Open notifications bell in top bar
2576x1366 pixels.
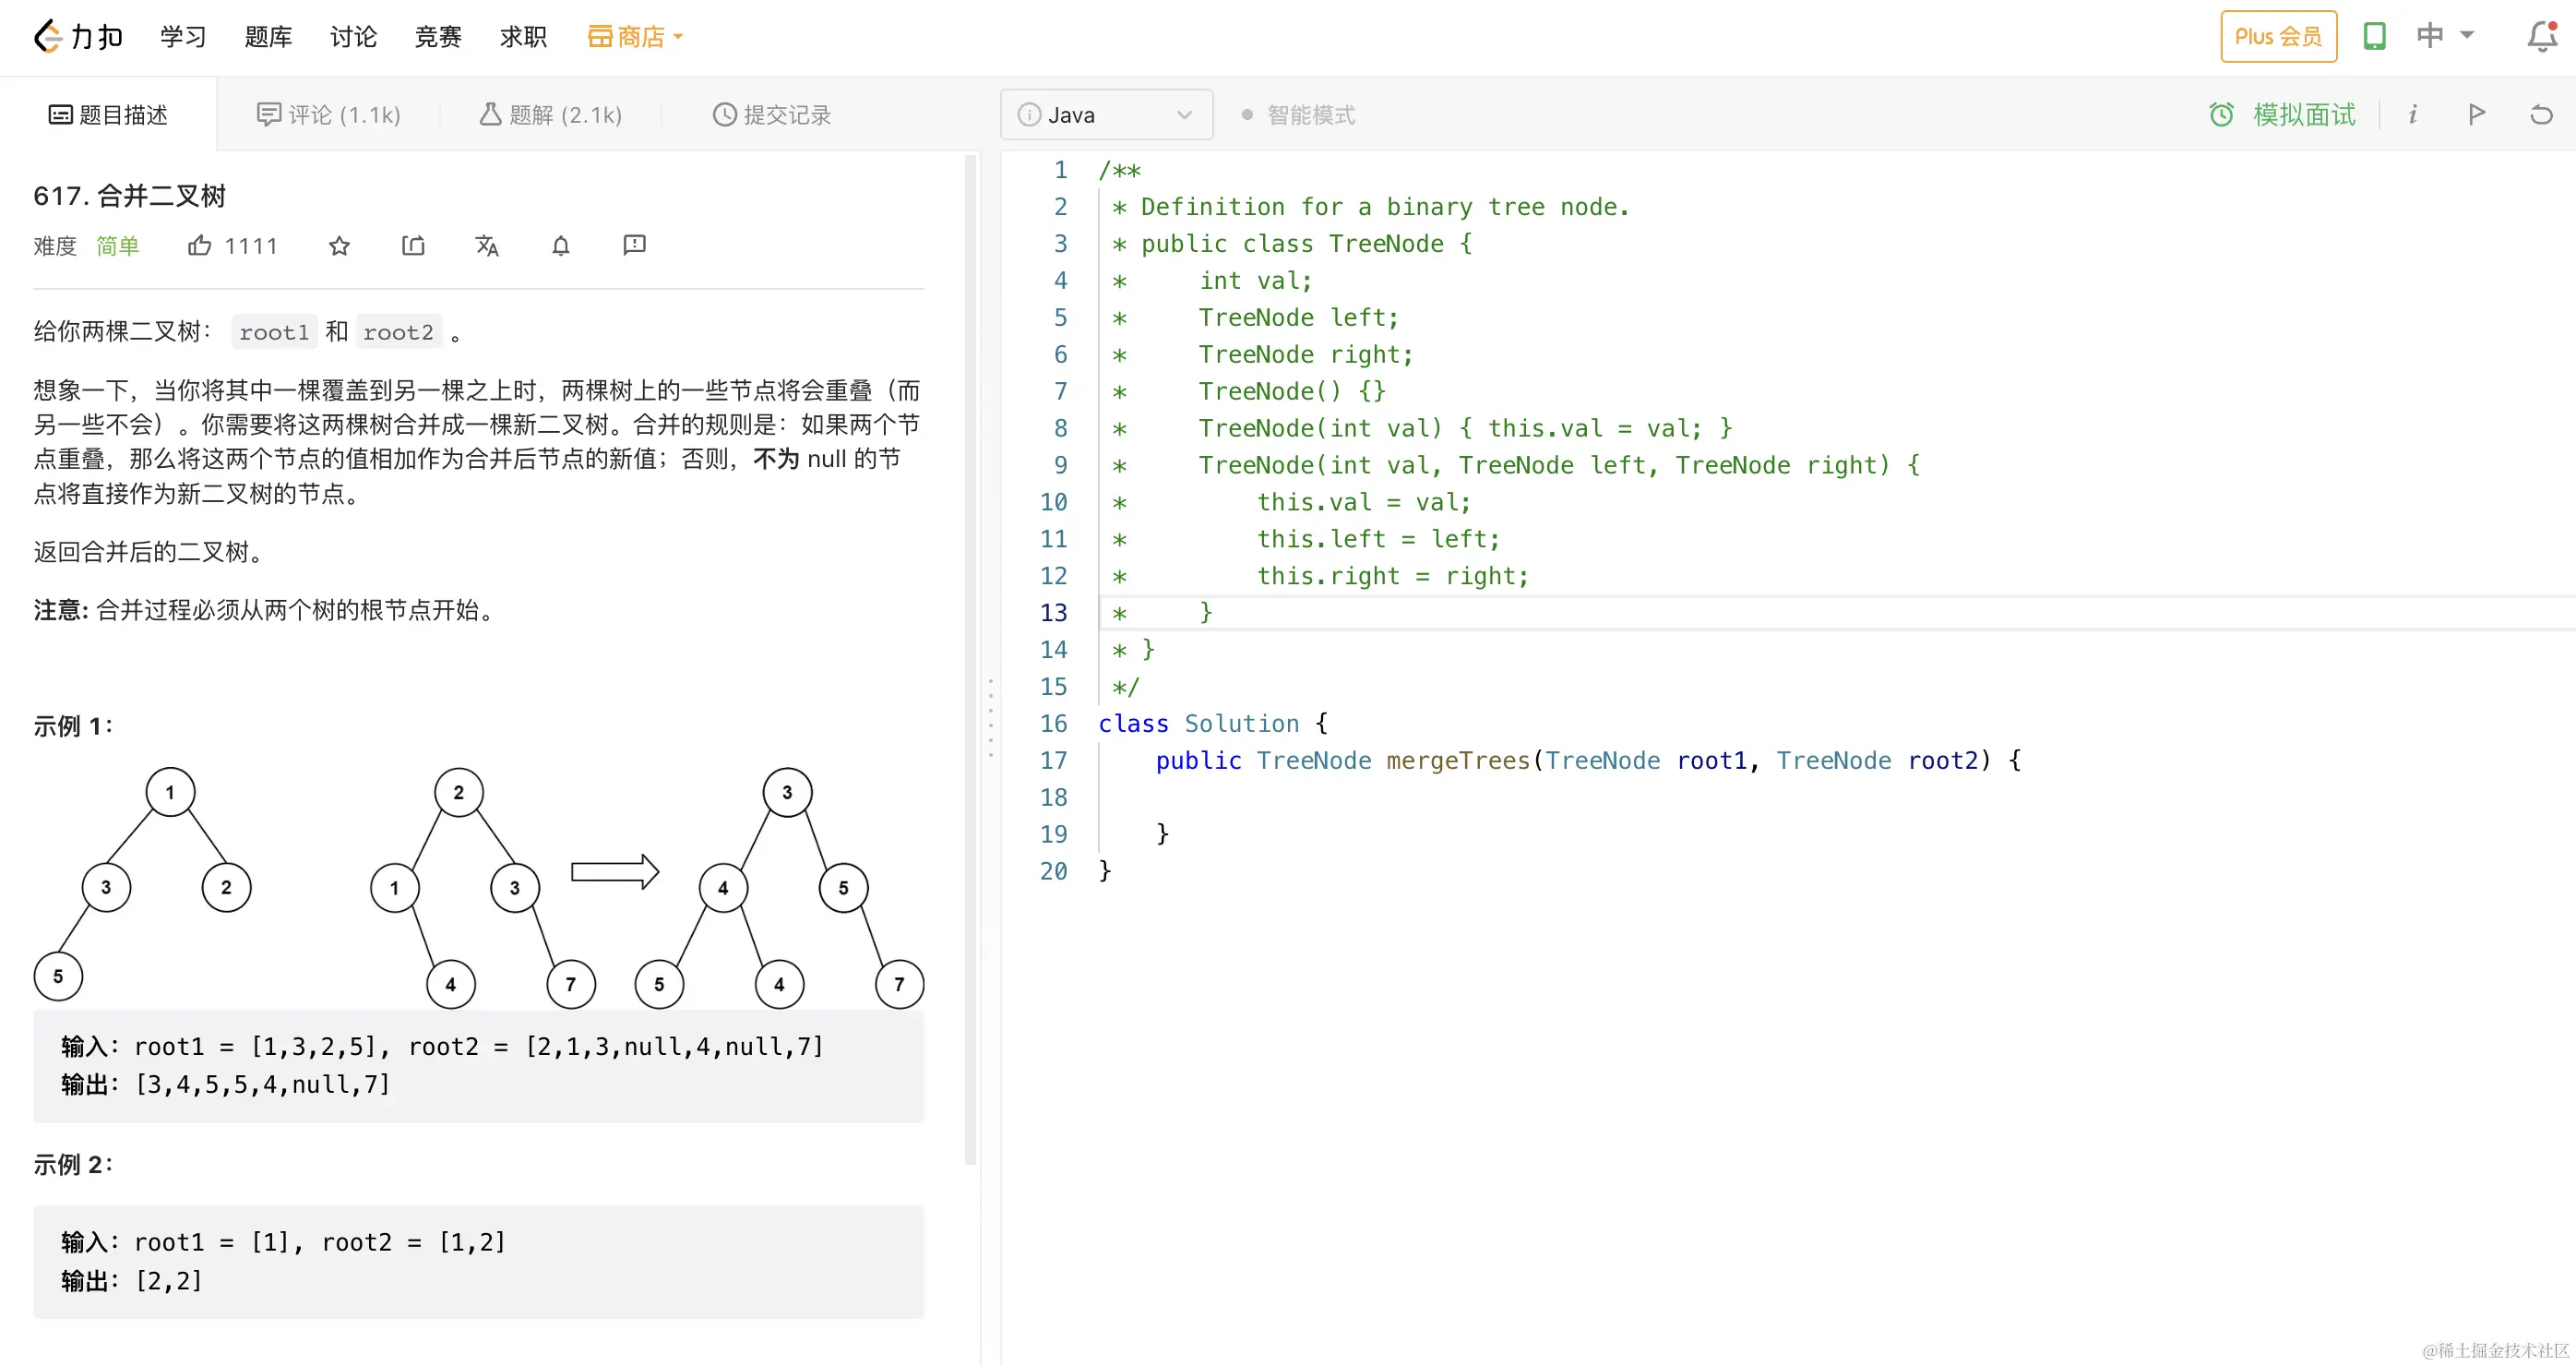click(2541, 37)
